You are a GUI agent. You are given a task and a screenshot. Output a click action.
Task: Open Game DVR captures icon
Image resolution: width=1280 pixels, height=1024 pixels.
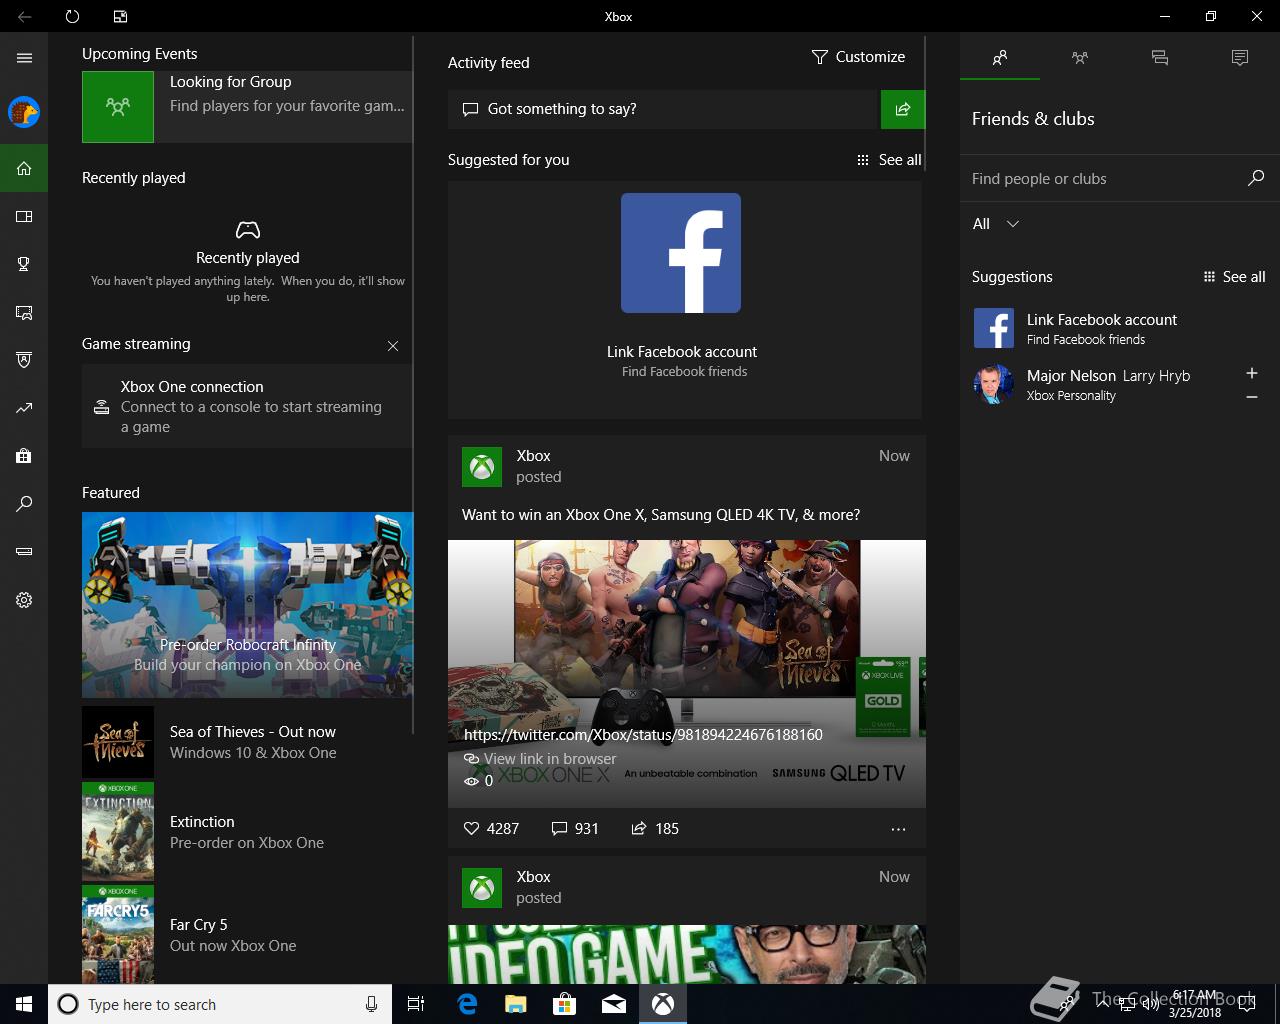tap(24, 312)
